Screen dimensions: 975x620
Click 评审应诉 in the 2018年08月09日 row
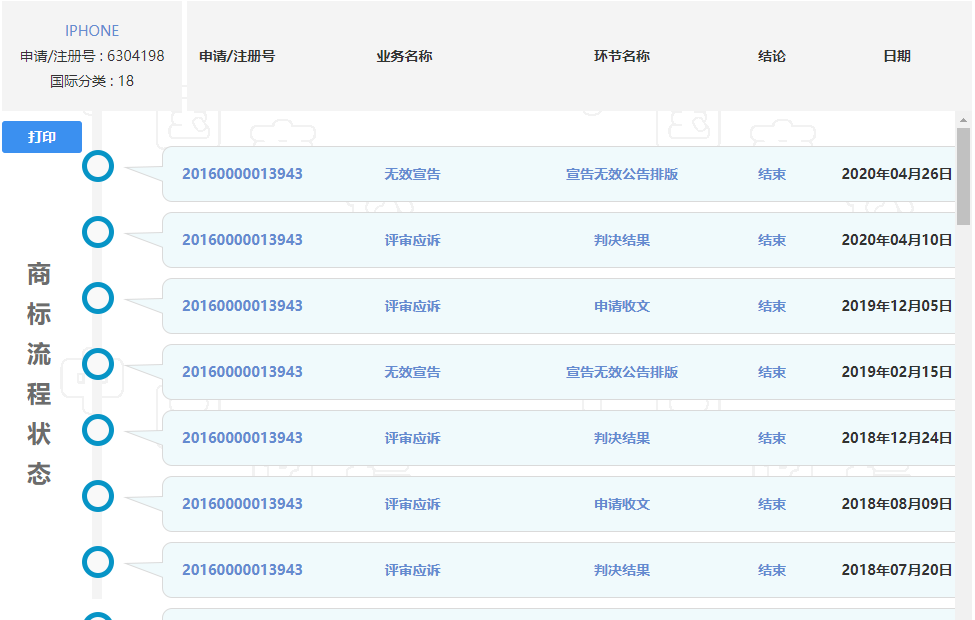click(412, 504)
